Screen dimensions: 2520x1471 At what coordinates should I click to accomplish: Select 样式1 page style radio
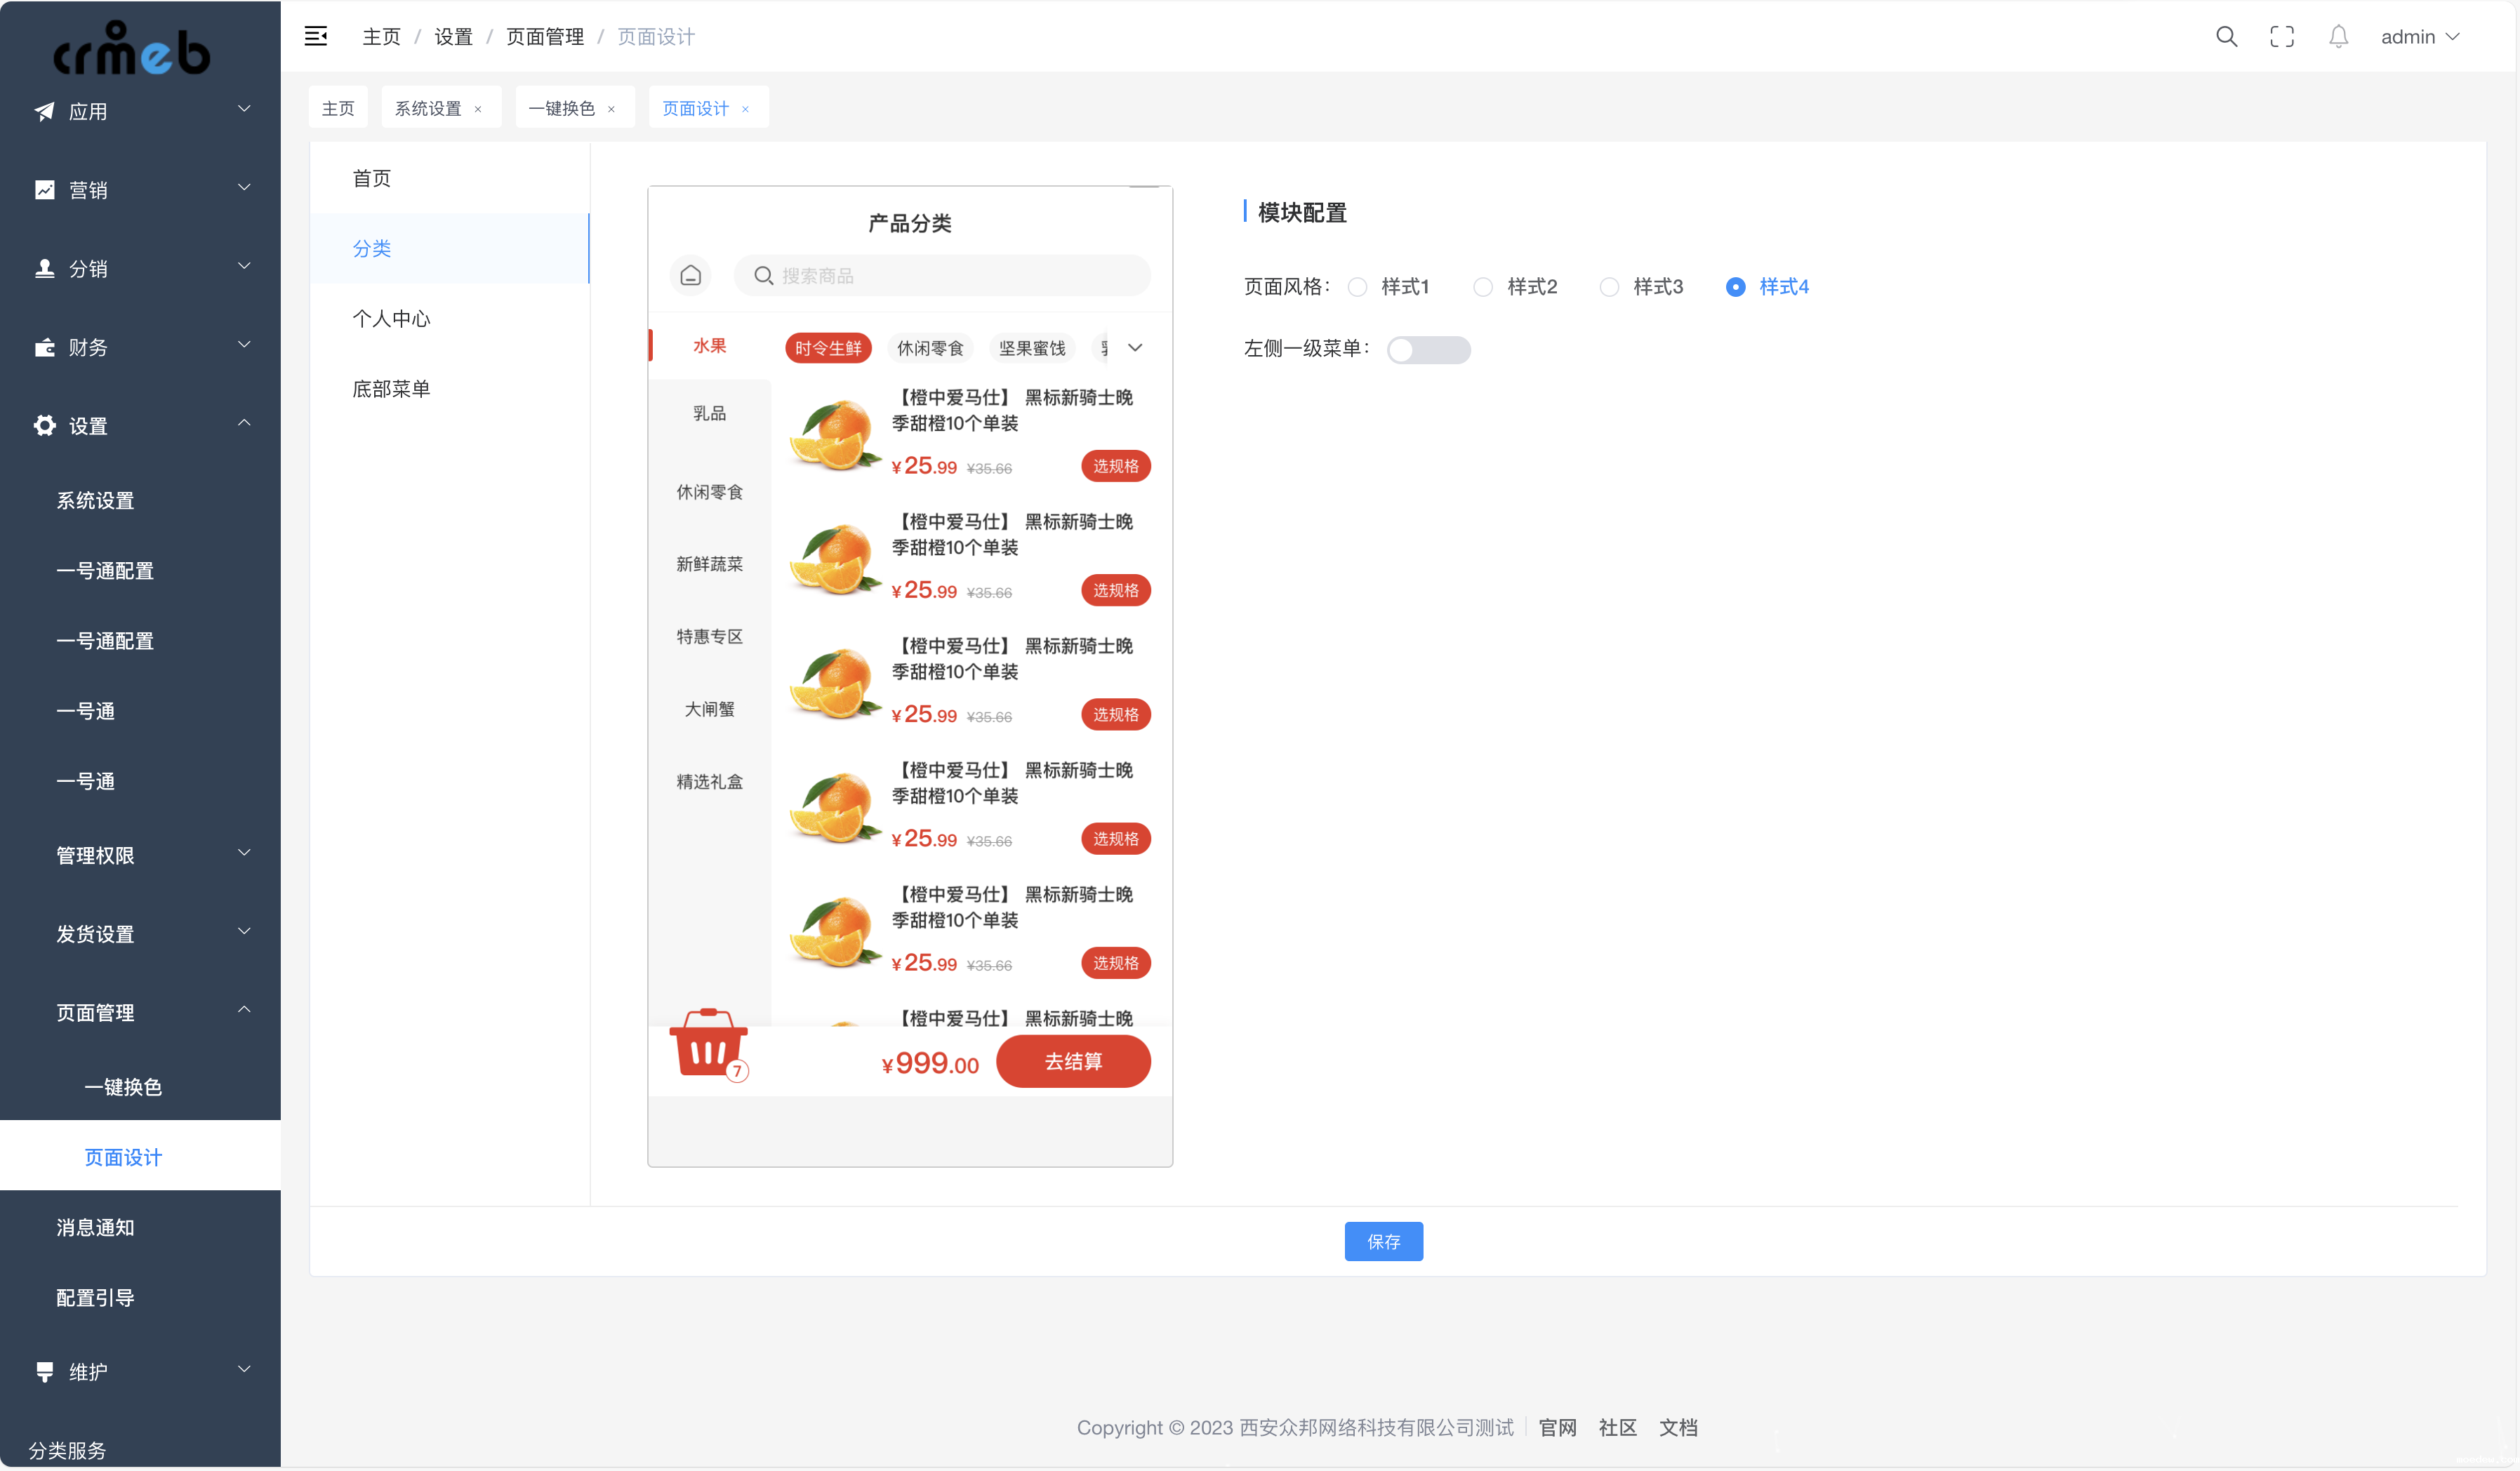coord(1357,288)
